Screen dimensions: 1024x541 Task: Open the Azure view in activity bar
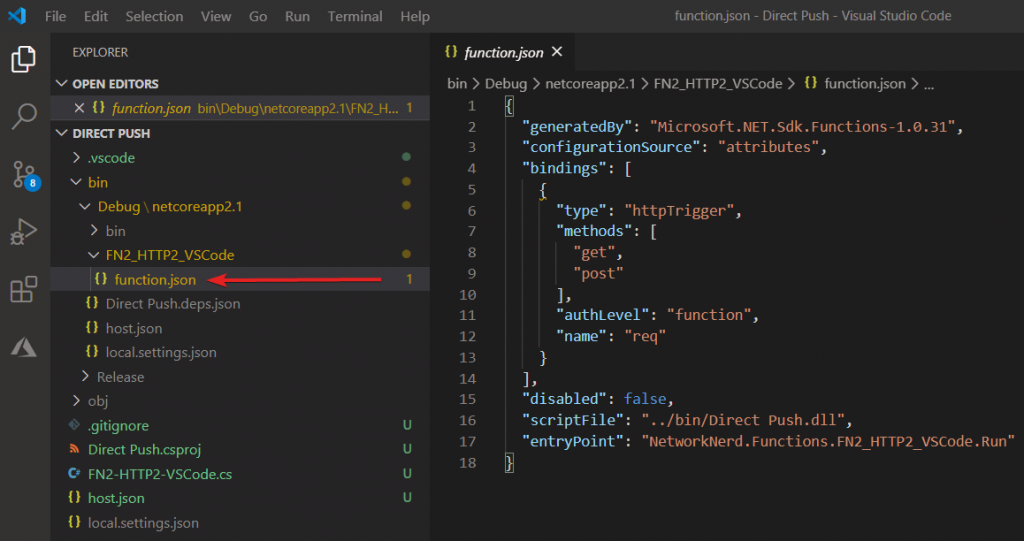point(24,347)
